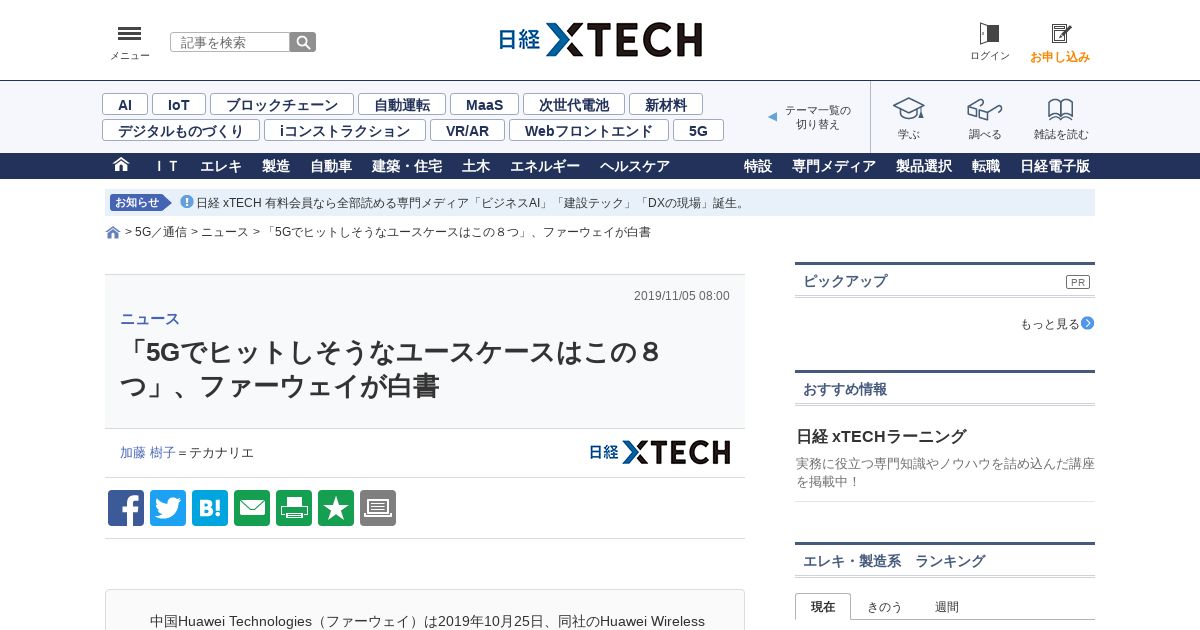Viewport: 1200px width, 630px height.
Task: Click the もっと見る blue arrow icon
Action: pyautogui.click(x=1088, y=323)
